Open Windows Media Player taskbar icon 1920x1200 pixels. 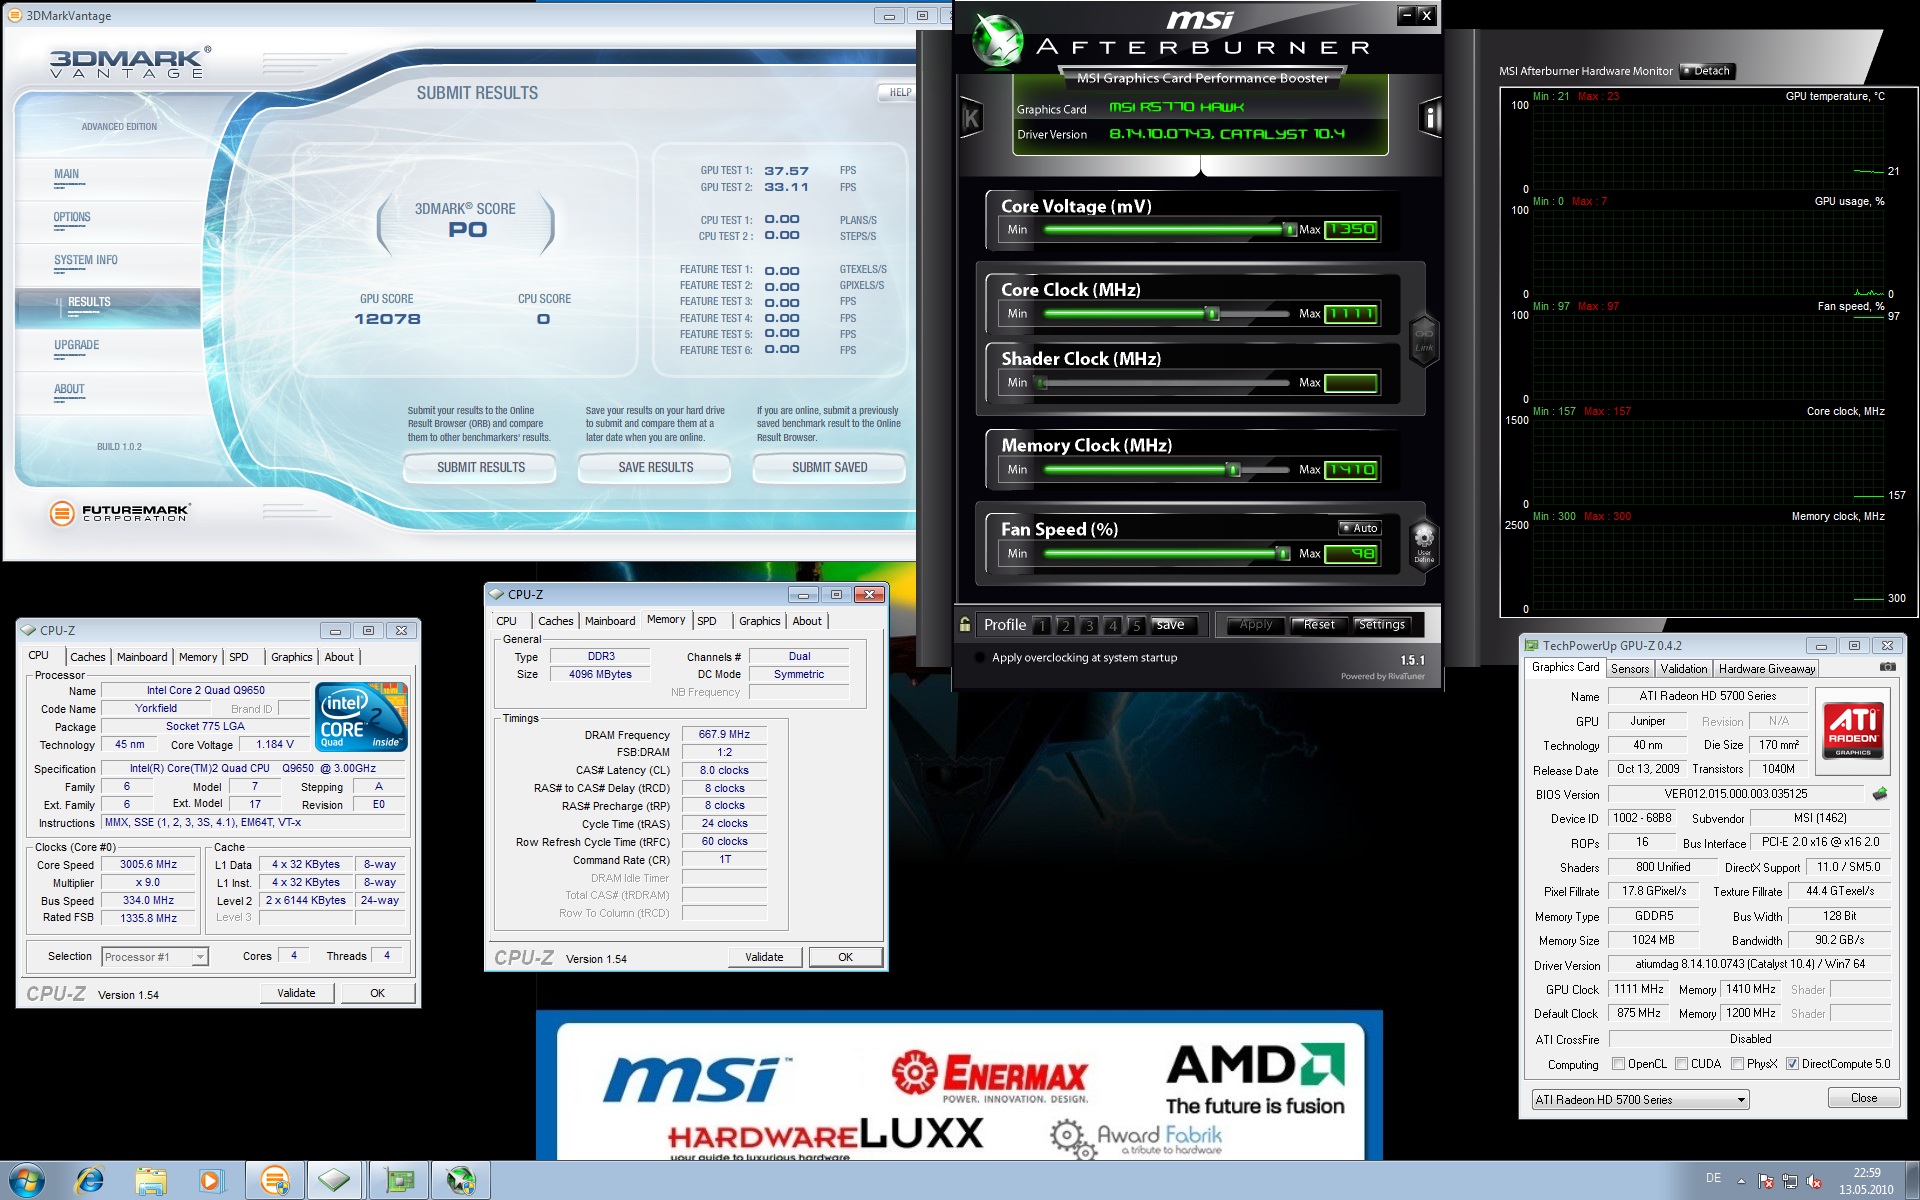pos(211,1181)
